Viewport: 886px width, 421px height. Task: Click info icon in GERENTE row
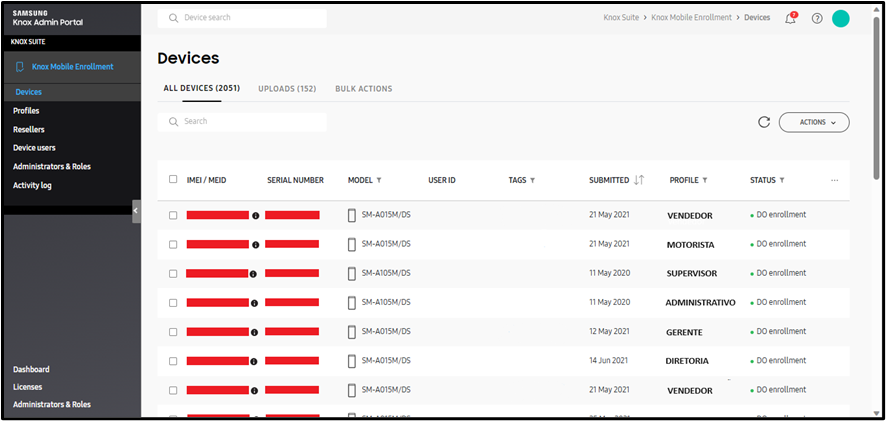[254, 332]
